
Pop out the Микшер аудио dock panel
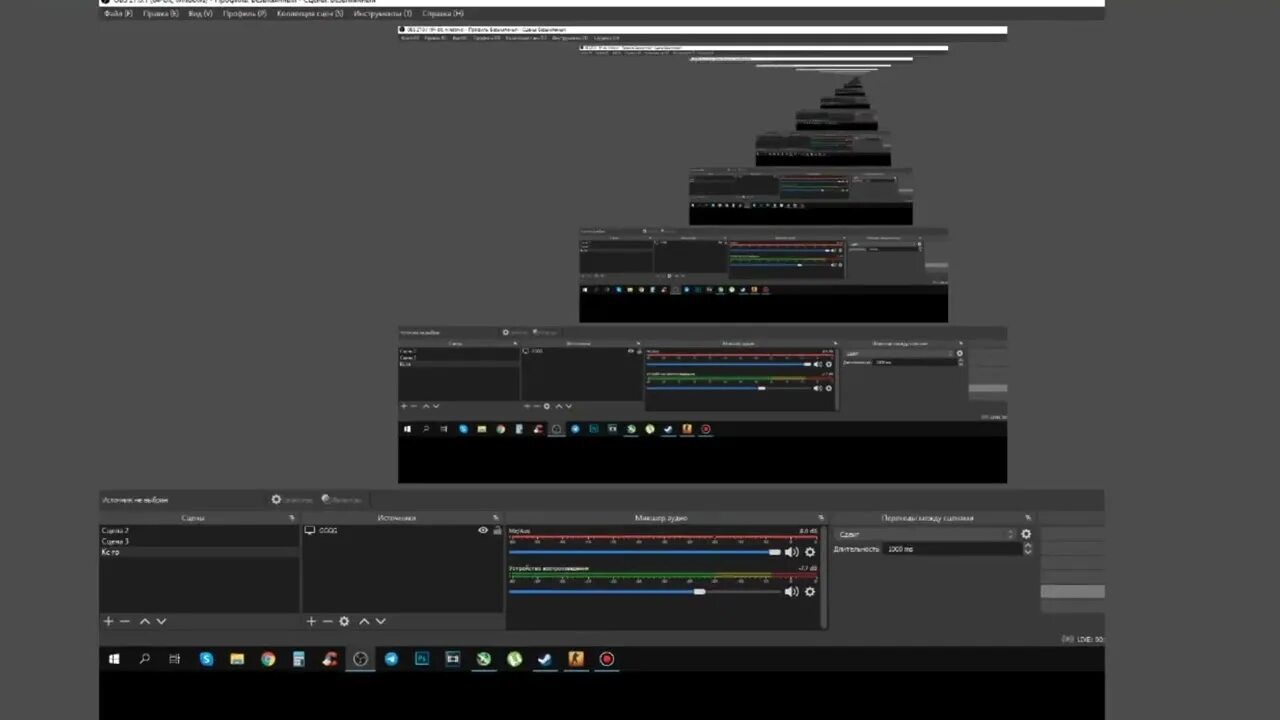(821, 518)
